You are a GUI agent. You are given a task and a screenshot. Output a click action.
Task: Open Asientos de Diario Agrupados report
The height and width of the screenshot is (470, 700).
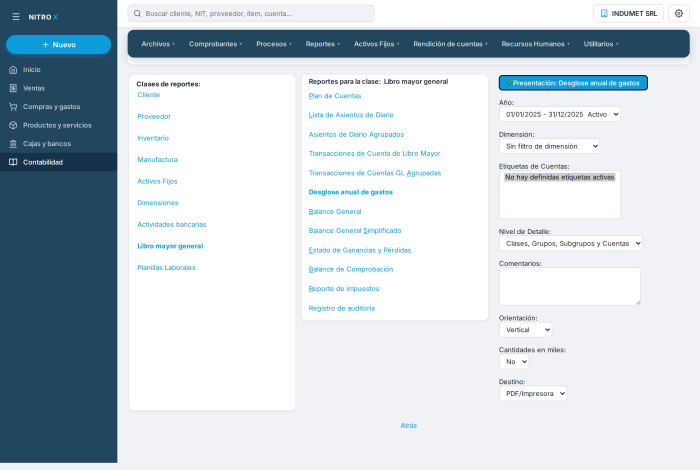pyautogui.click(x=356, y=134)
